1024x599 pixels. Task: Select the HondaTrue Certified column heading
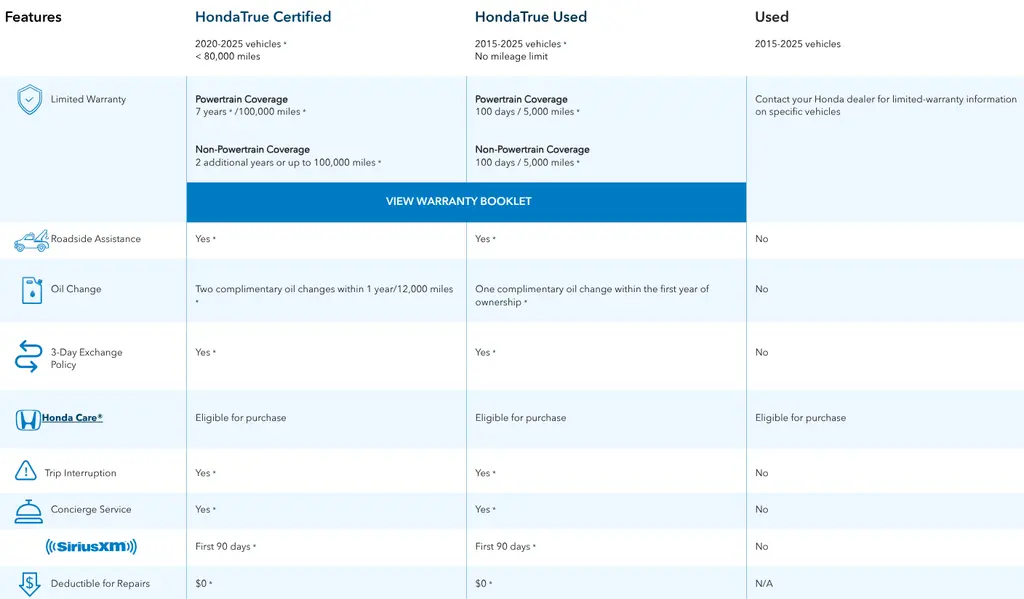click(263, 17)
